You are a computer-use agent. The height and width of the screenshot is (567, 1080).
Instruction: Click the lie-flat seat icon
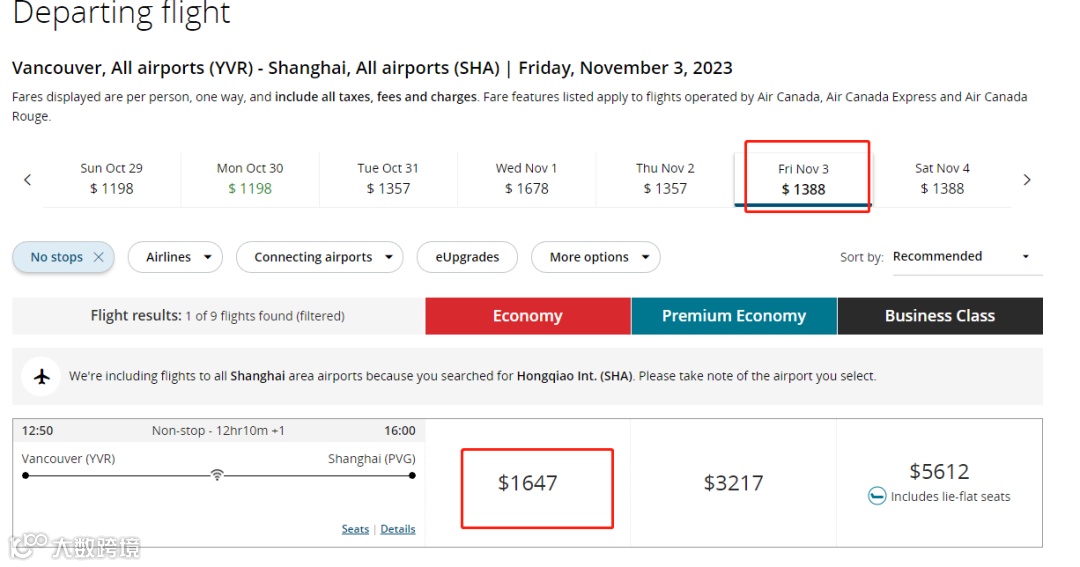[877, 496]
